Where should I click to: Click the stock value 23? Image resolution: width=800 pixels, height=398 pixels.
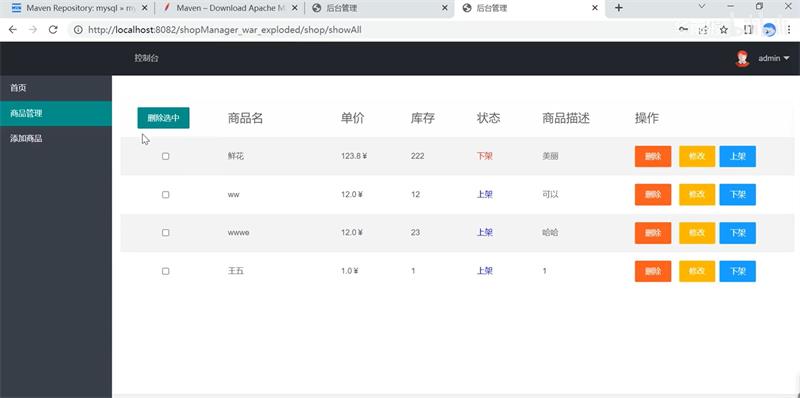click(x=415, y=233)
